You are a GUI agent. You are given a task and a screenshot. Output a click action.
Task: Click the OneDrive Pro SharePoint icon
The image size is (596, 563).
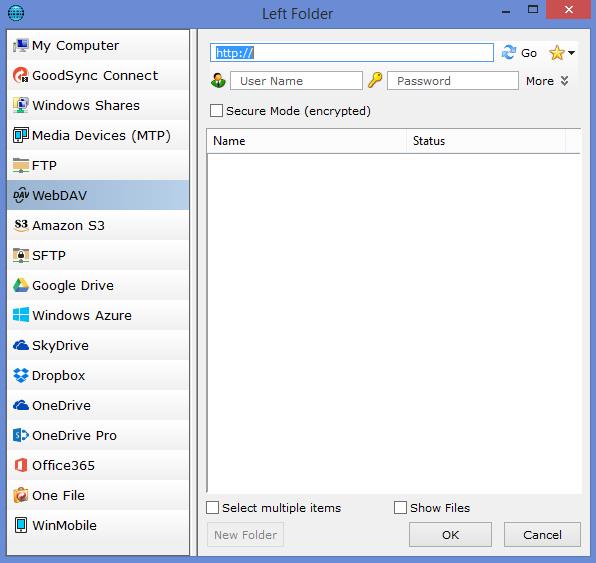[21, 435]
